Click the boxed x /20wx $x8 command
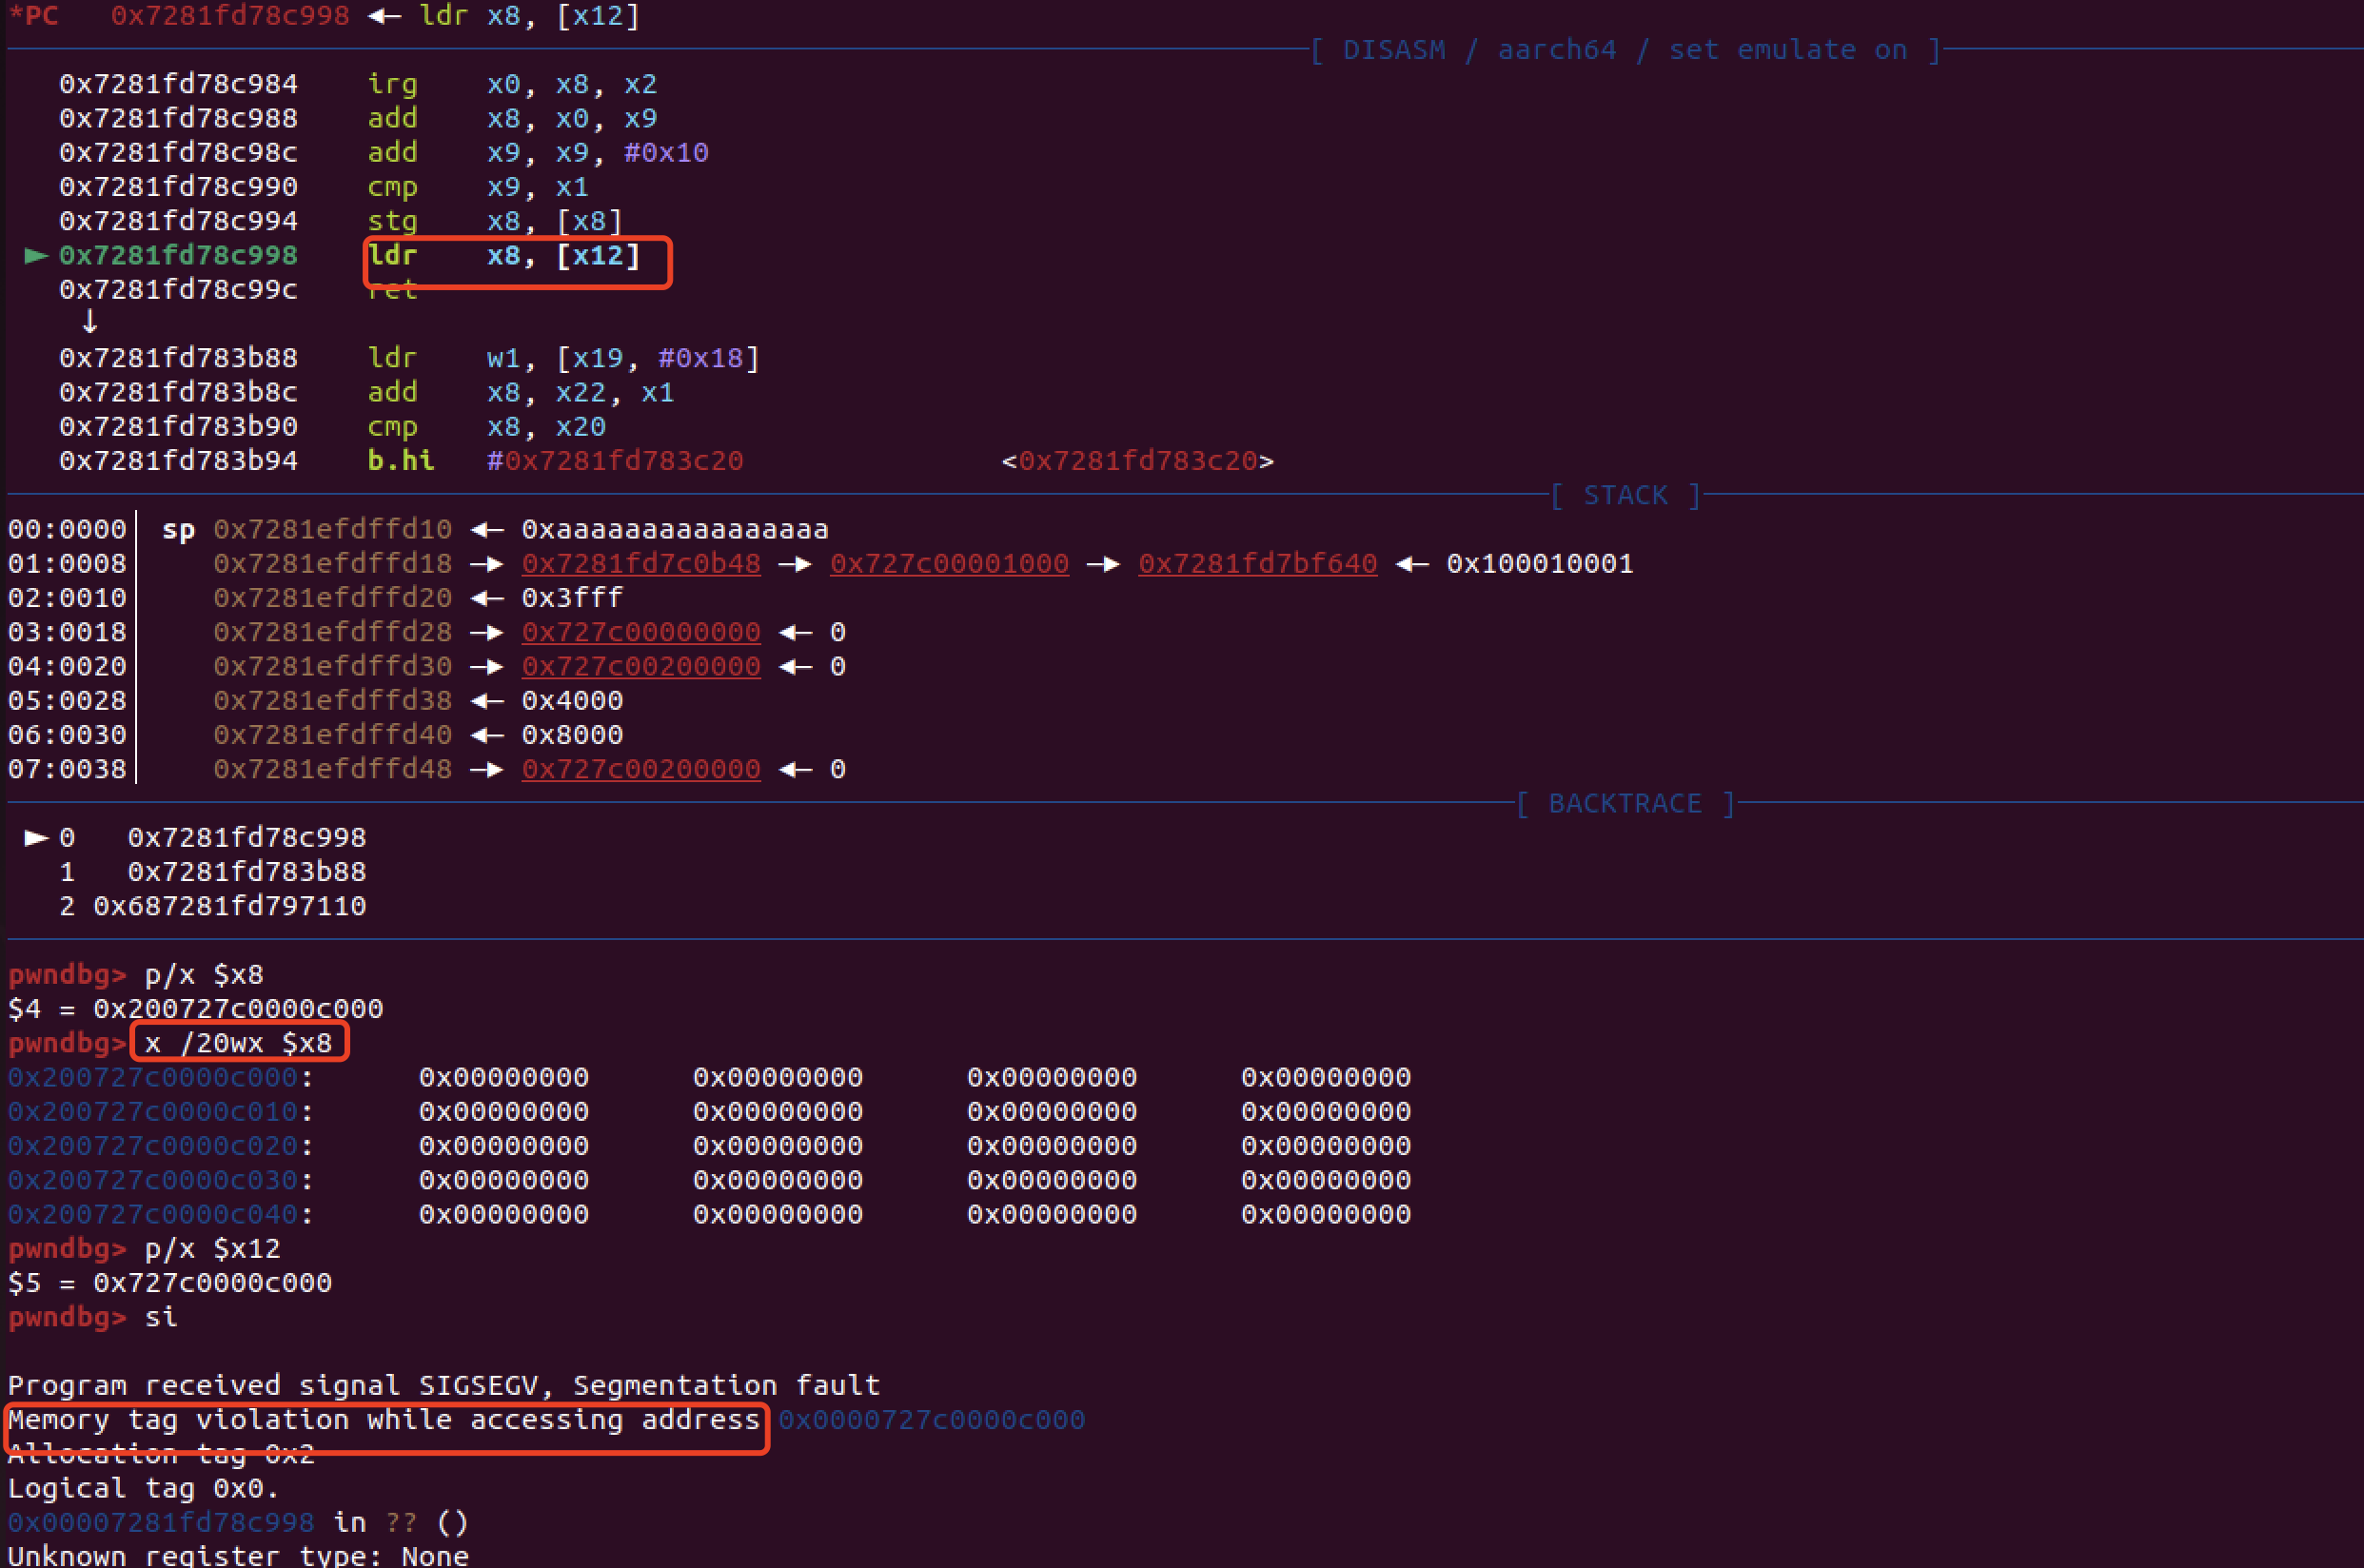The height and width of the screenshot is (1568, 2364). coord(239,1043)
